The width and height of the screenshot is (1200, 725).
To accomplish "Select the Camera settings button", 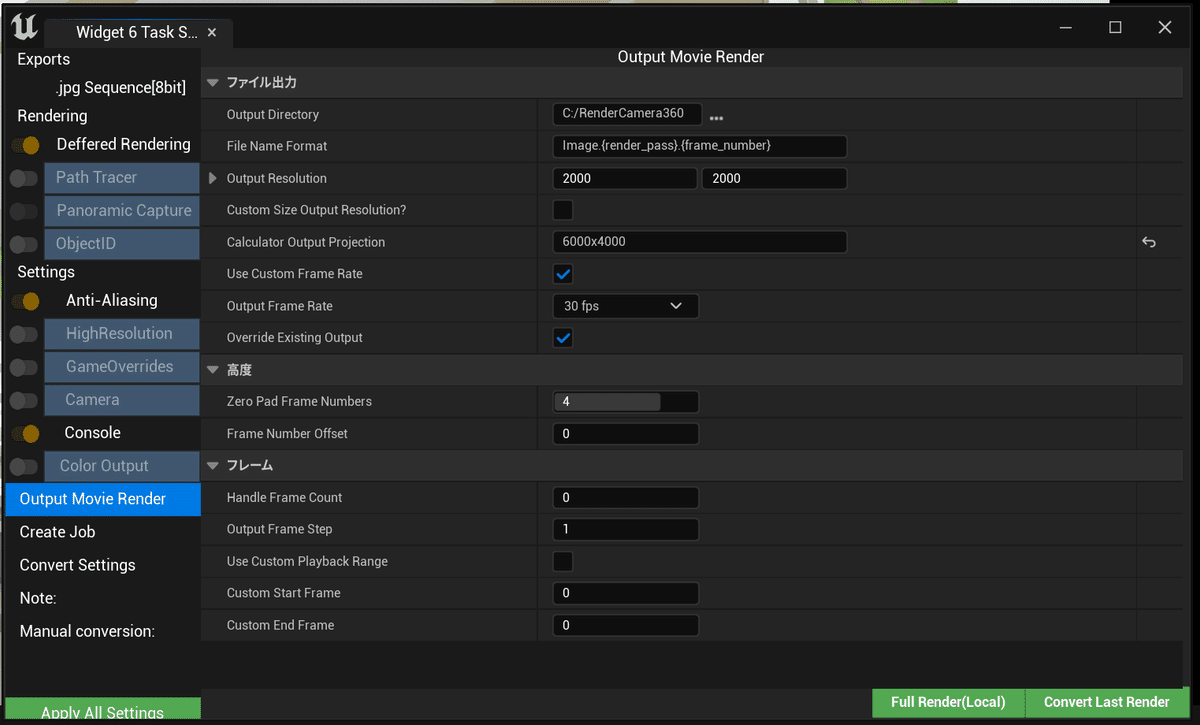I will (x=122, y=400).
